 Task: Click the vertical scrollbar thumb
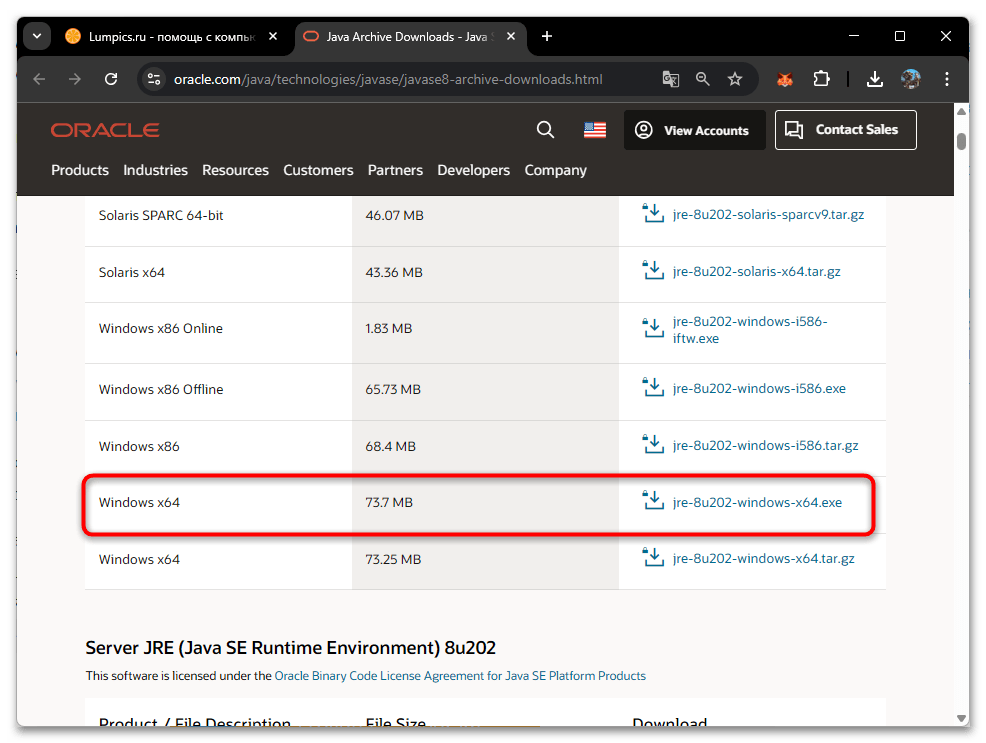click(961, 141)
